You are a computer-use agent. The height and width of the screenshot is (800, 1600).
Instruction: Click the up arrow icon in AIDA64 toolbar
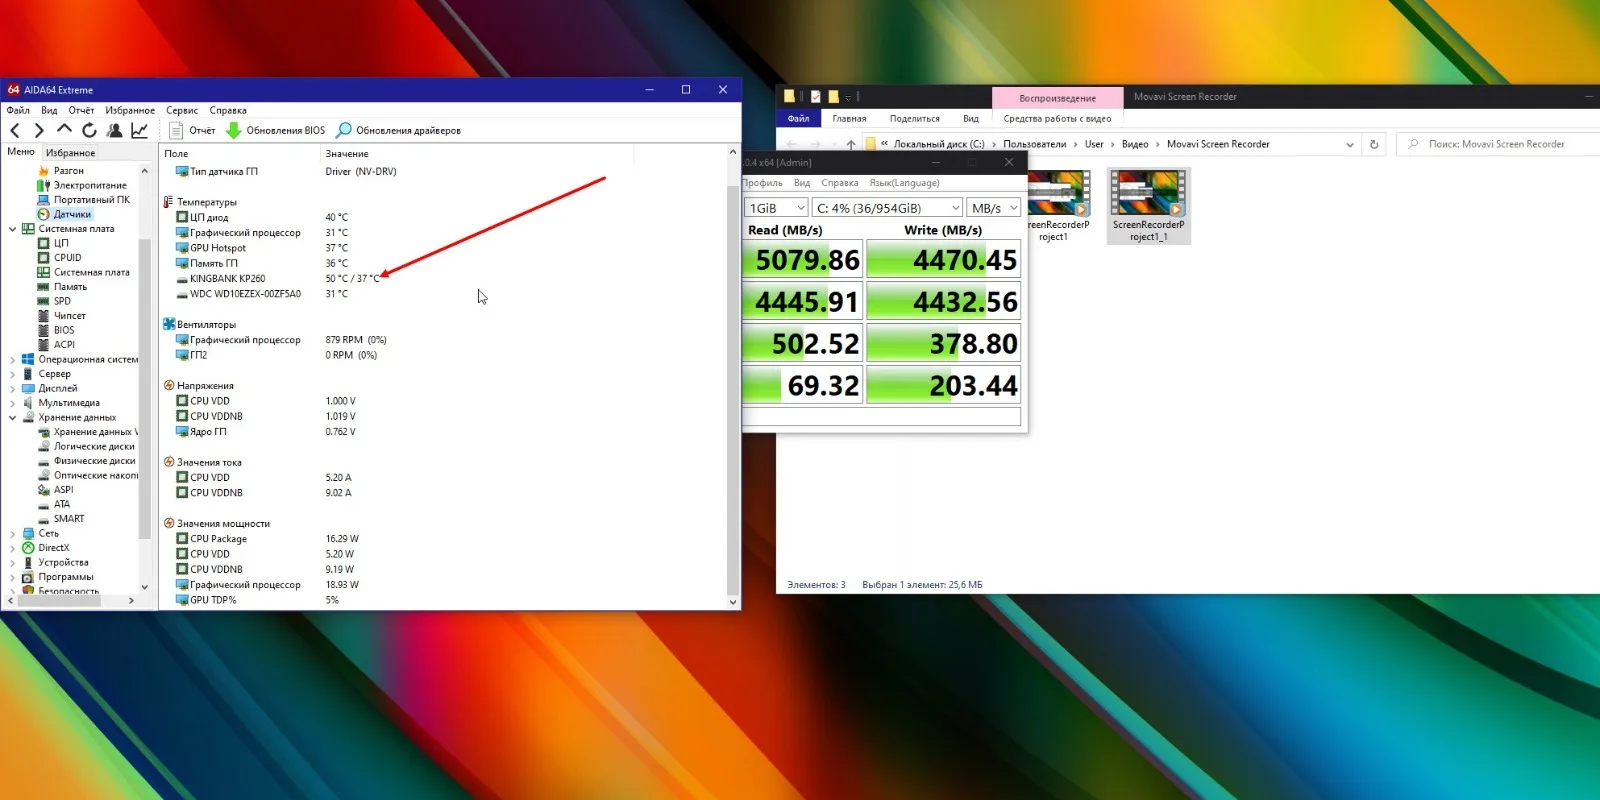[64, 130]
